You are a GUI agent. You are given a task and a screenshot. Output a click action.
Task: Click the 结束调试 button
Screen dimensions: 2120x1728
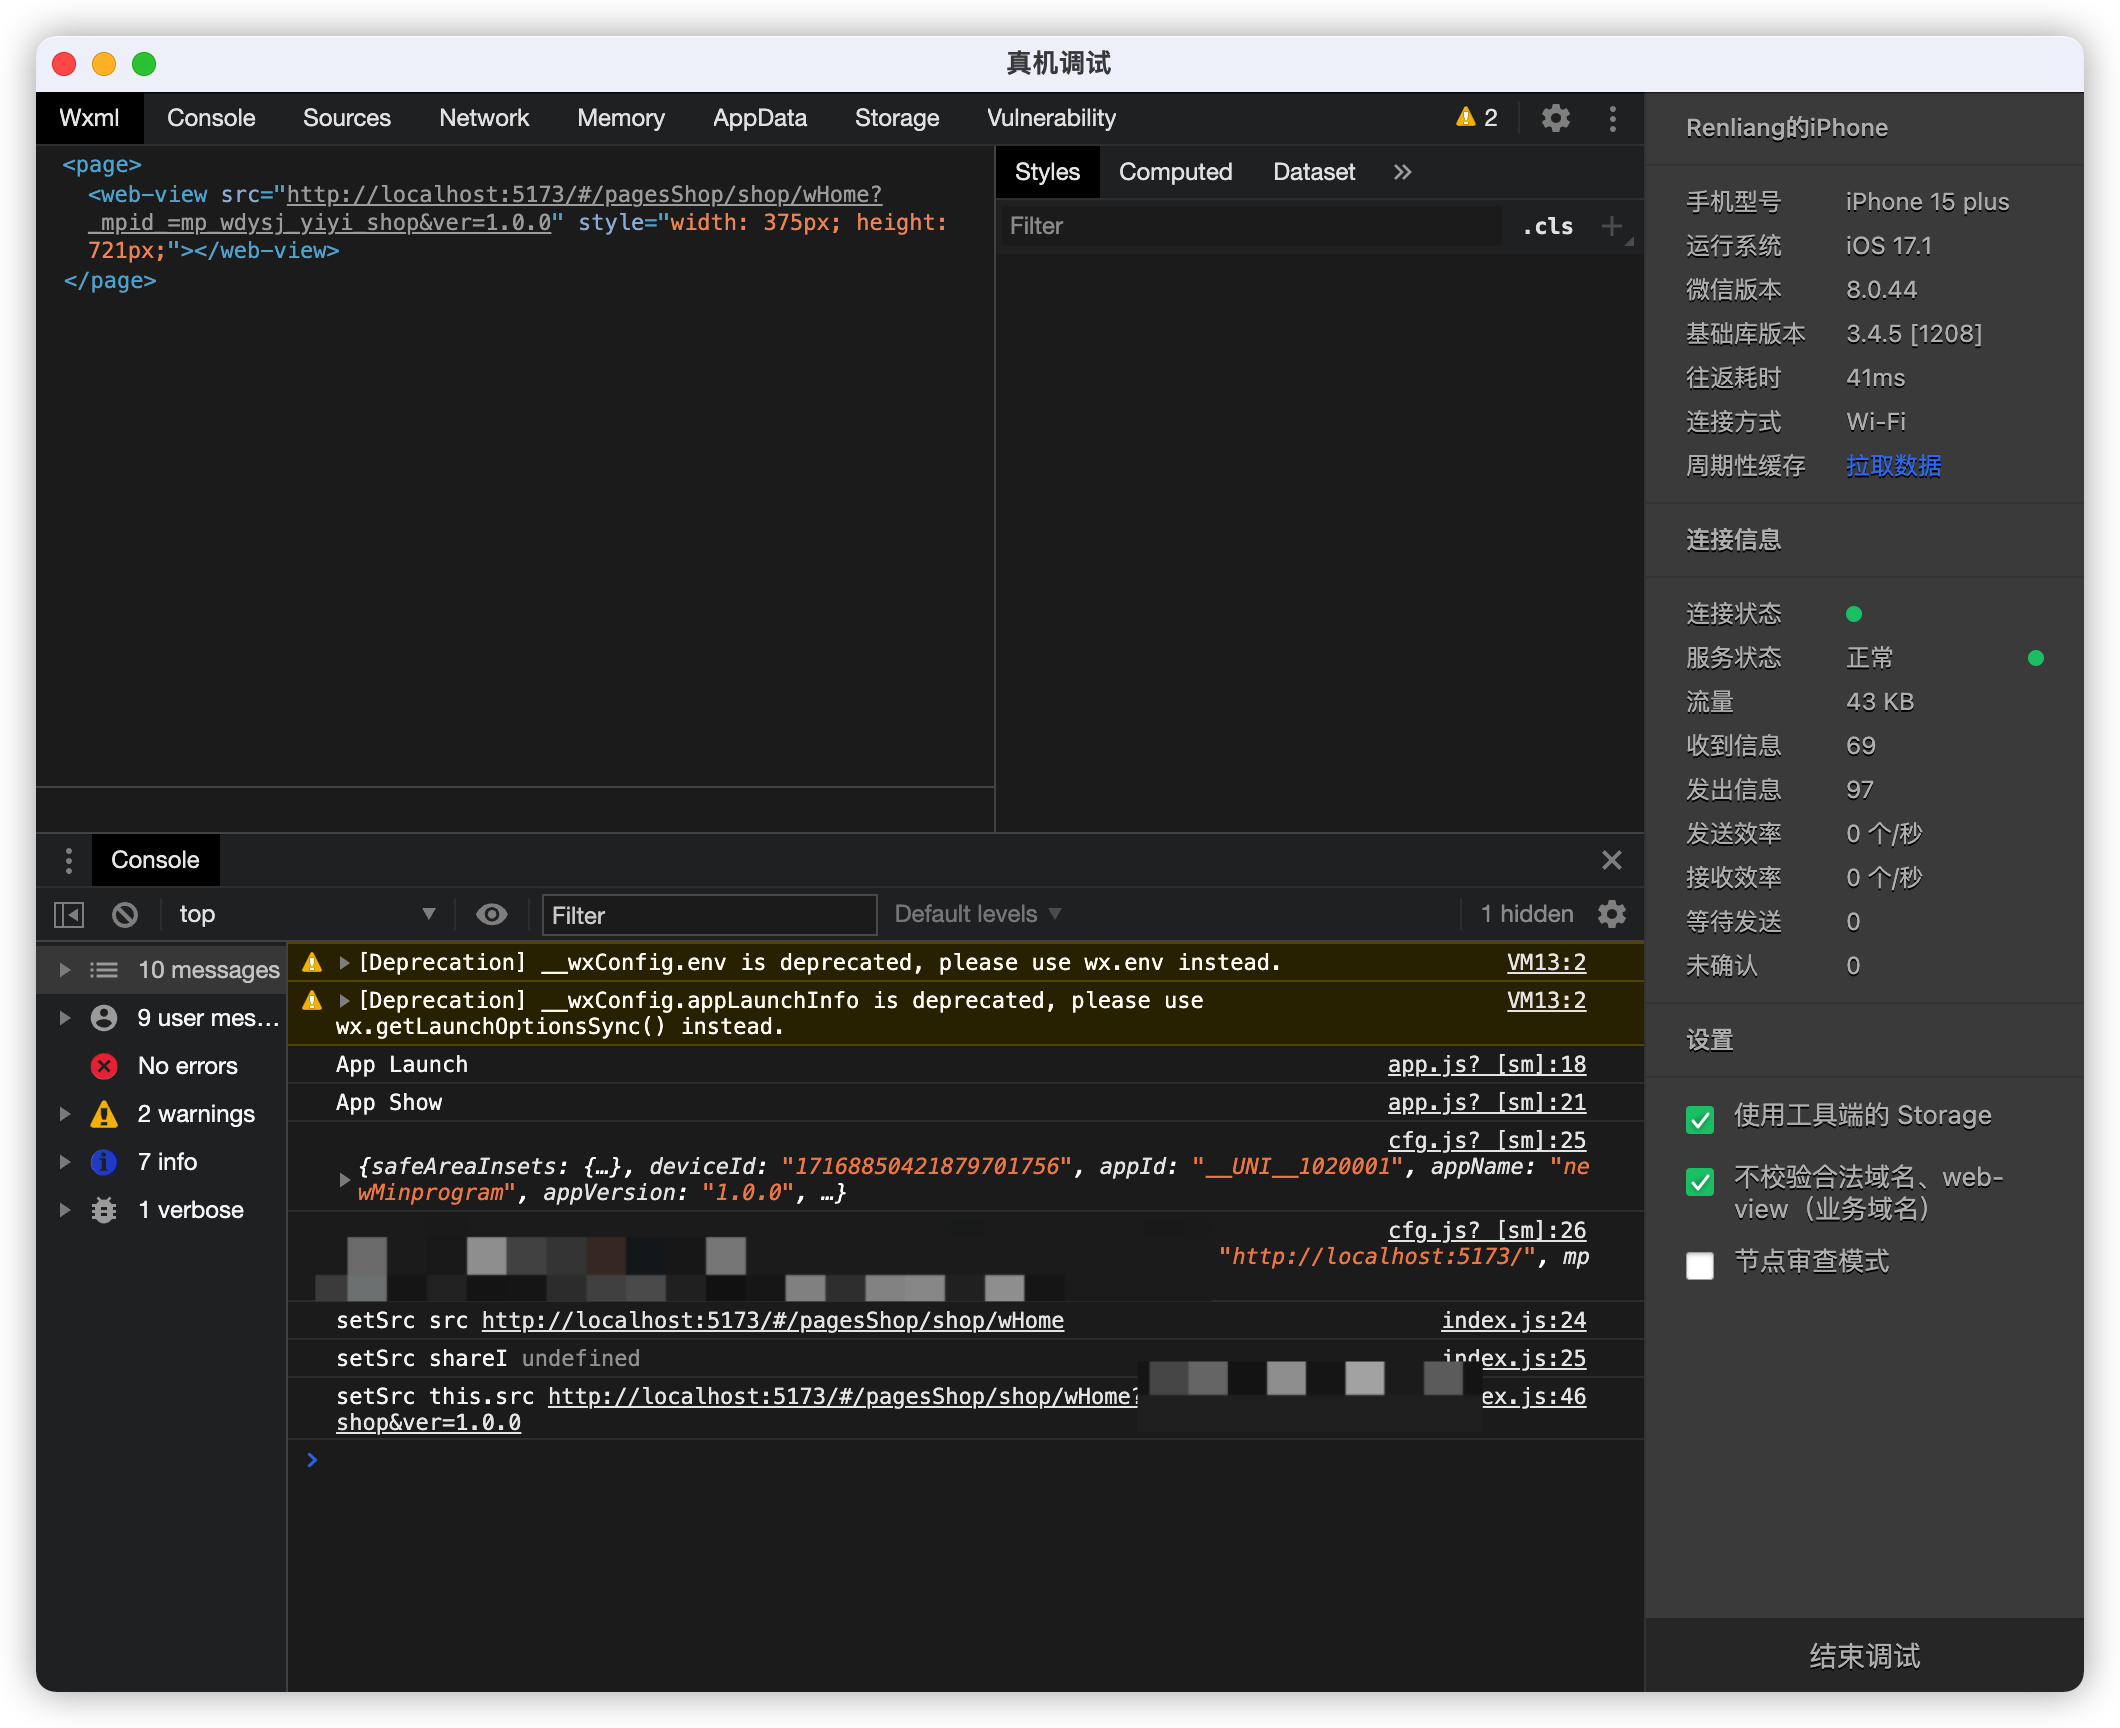click(1864, 1656)
